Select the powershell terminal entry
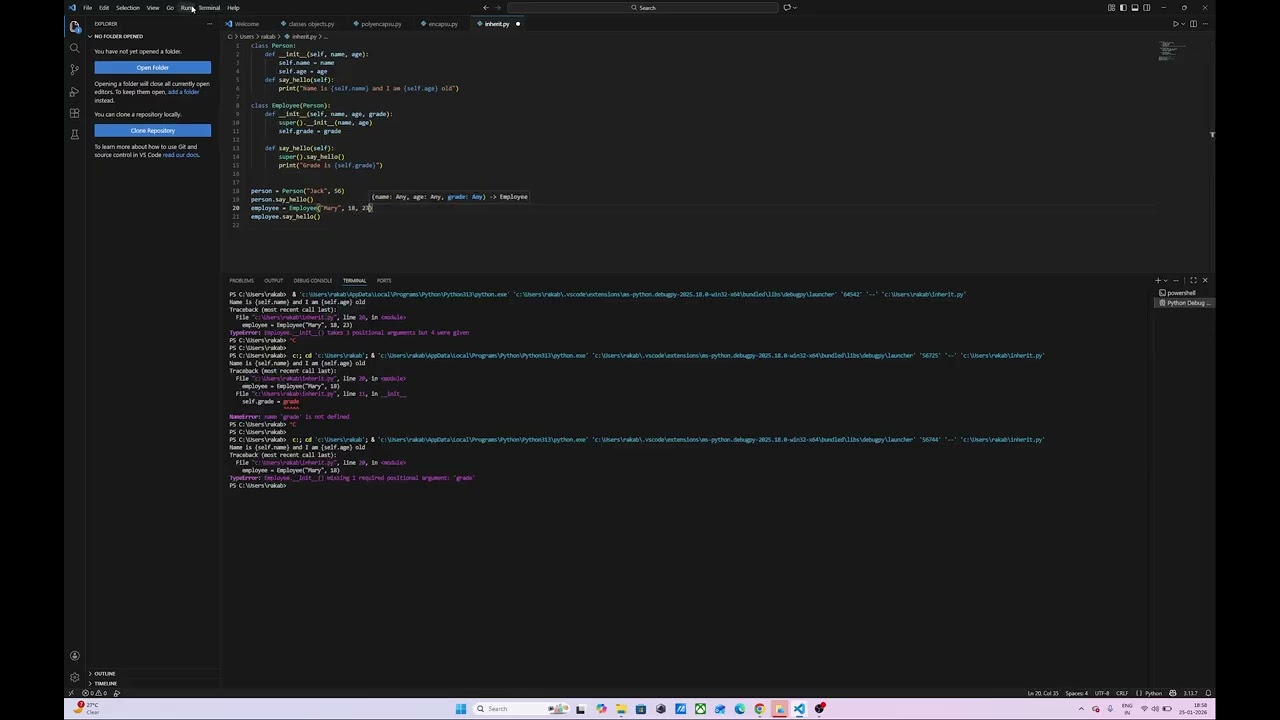Viewport: 1280px width, 720px height. [x=1183, y=293]
